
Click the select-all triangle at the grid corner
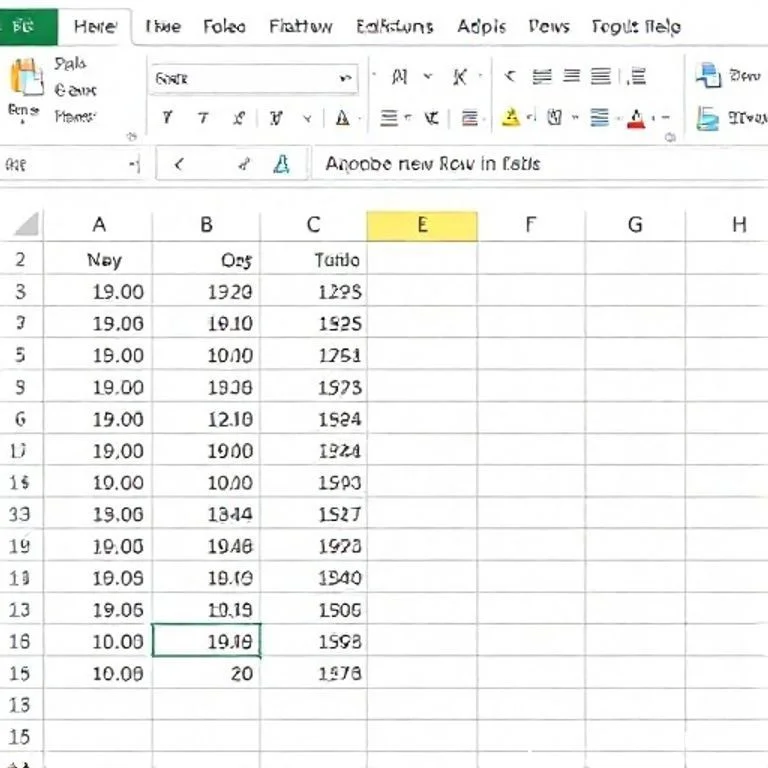click(x=26, y=224)
